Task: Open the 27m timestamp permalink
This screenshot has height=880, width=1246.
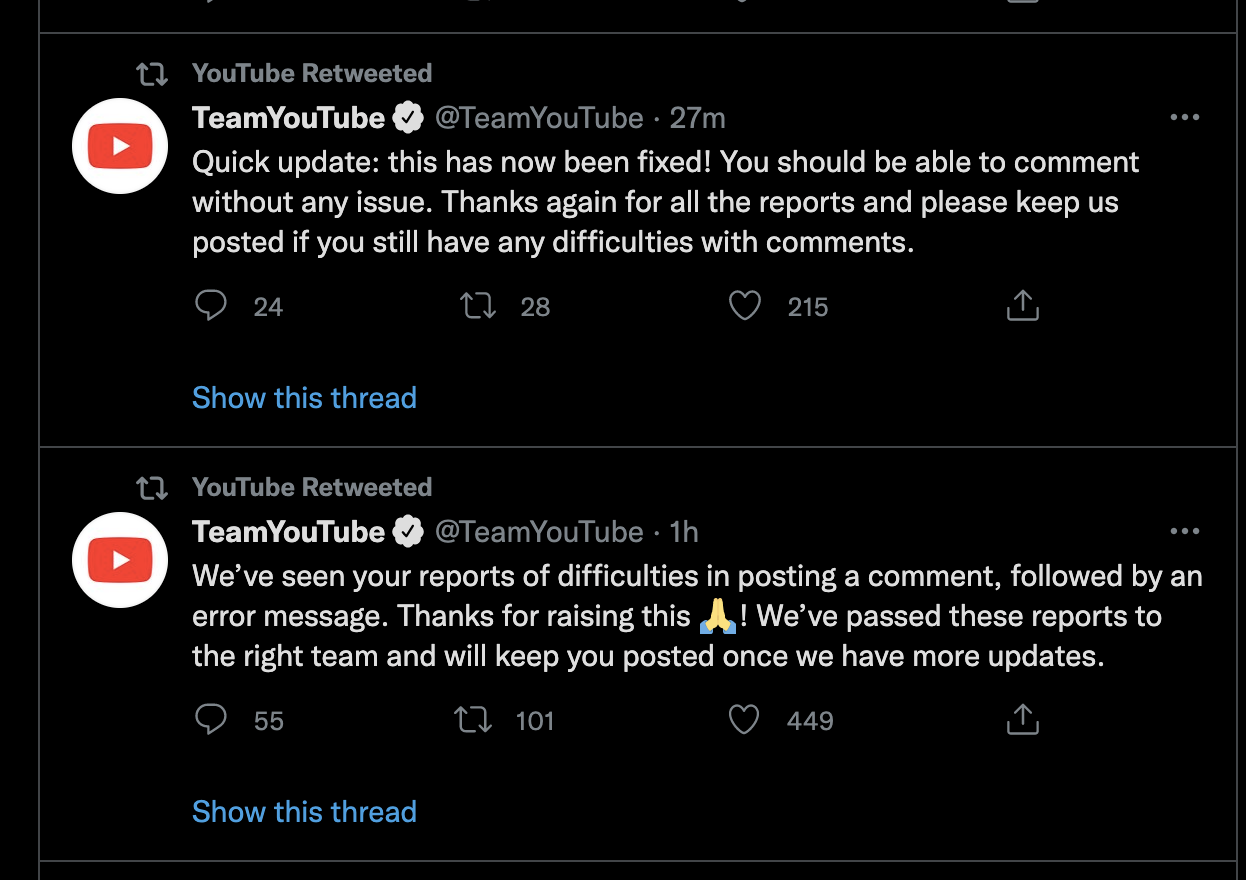Action: point(697,118)
